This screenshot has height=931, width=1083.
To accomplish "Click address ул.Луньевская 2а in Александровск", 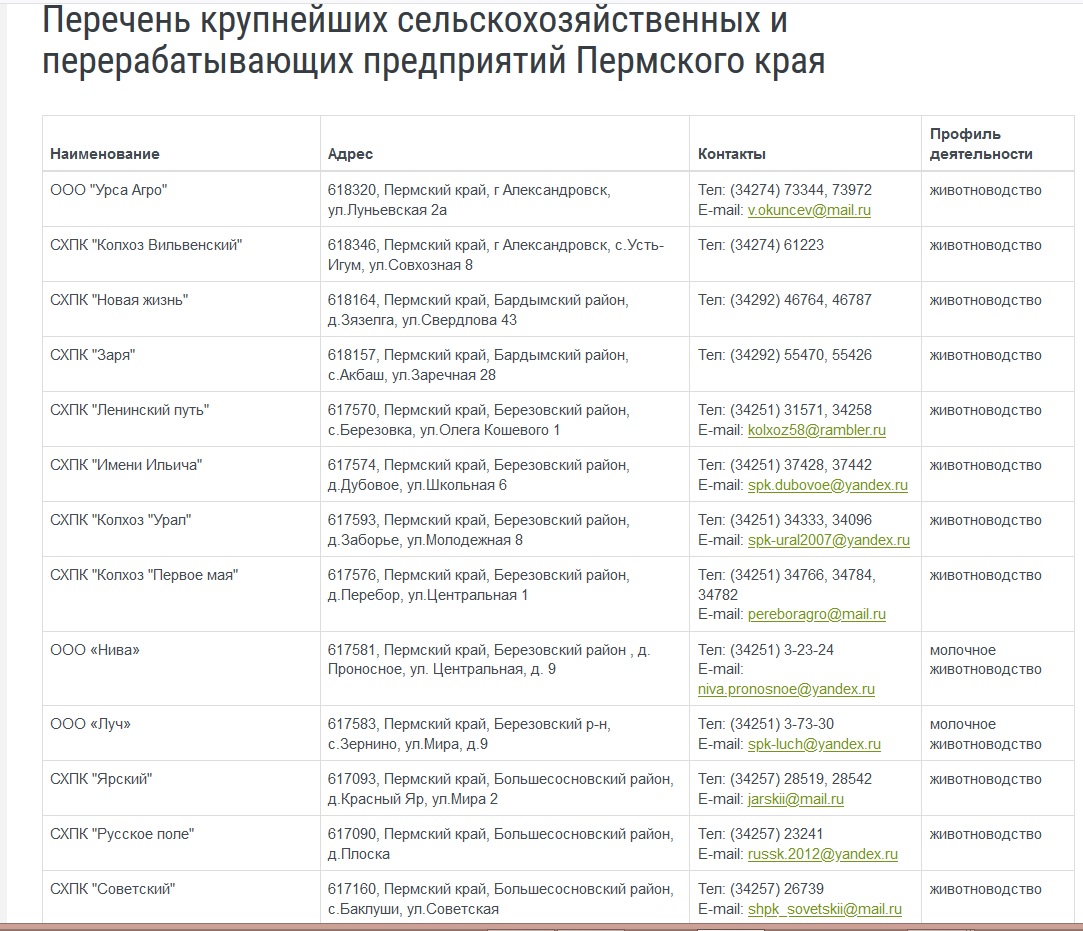I will [x=469, y=200].
